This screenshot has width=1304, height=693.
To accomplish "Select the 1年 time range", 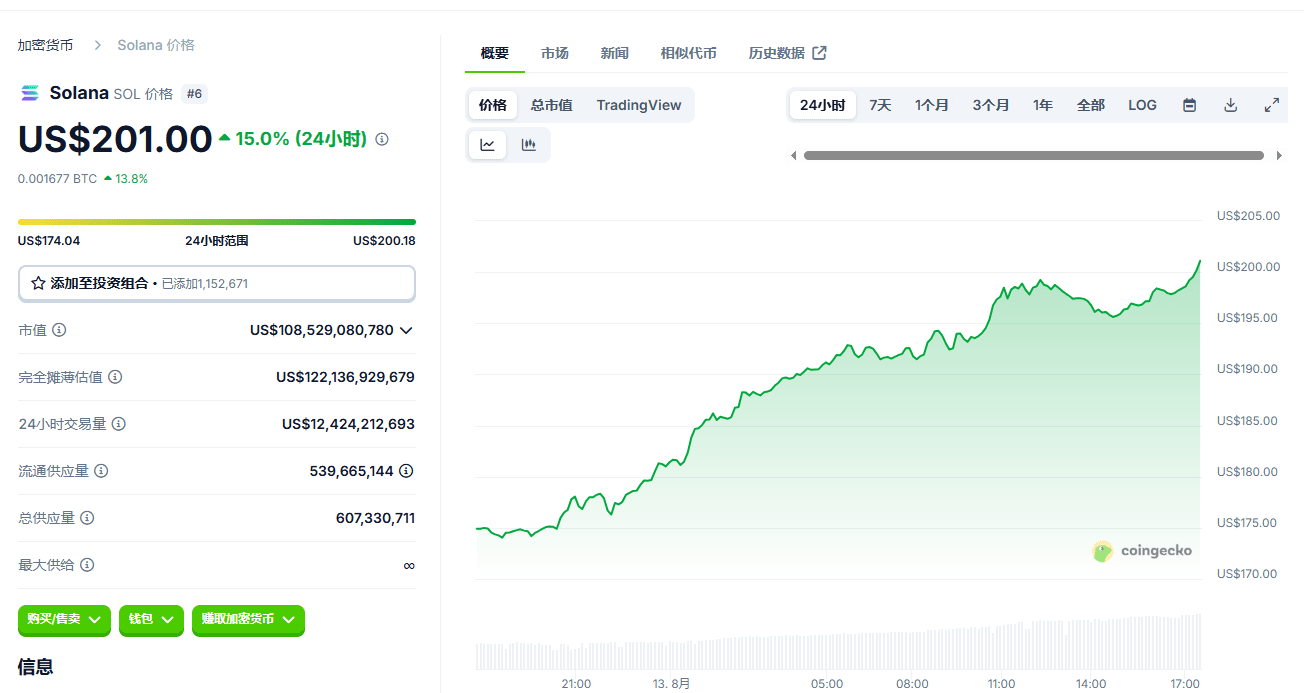I will [1043, 105].
